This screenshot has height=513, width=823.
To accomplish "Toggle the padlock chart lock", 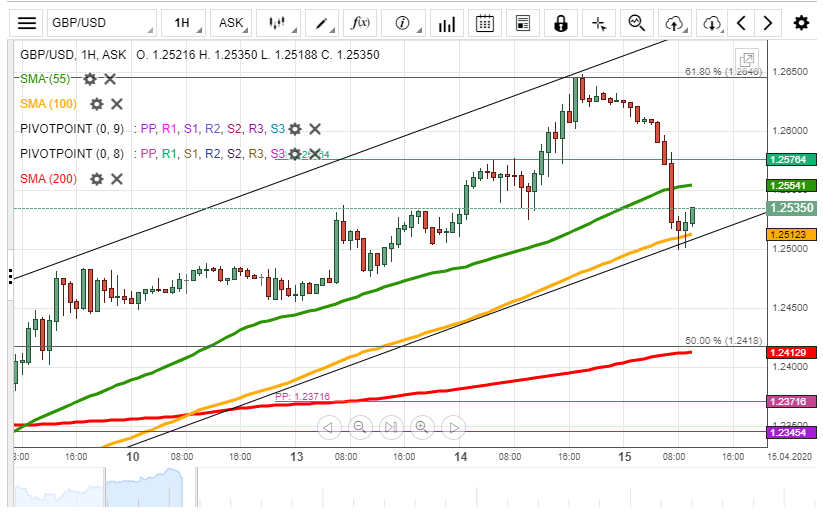I will (561, 23).
